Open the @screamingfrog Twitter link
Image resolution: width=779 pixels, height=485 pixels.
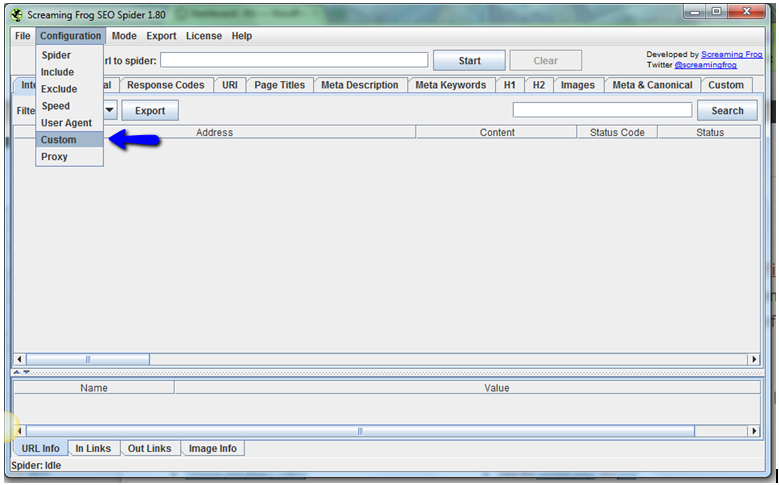[x=705, y=65]
